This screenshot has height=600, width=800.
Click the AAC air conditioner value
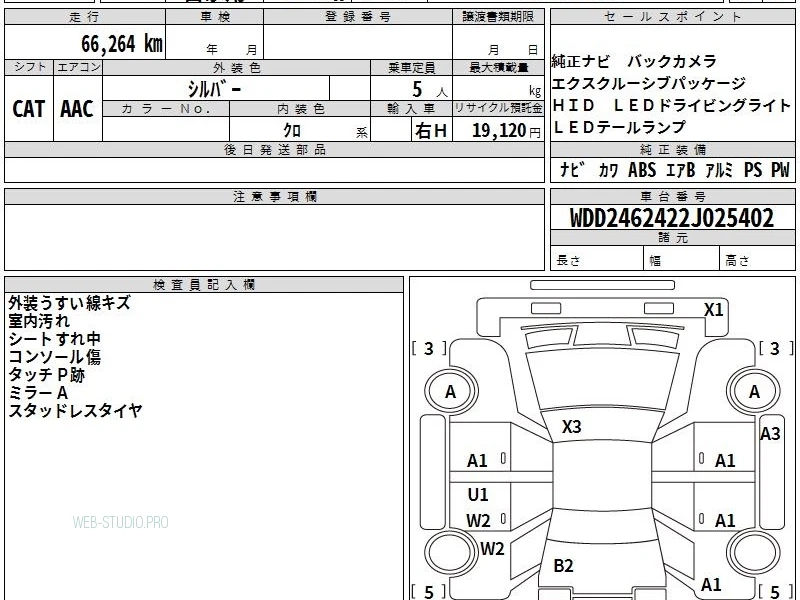pos(77,109)
